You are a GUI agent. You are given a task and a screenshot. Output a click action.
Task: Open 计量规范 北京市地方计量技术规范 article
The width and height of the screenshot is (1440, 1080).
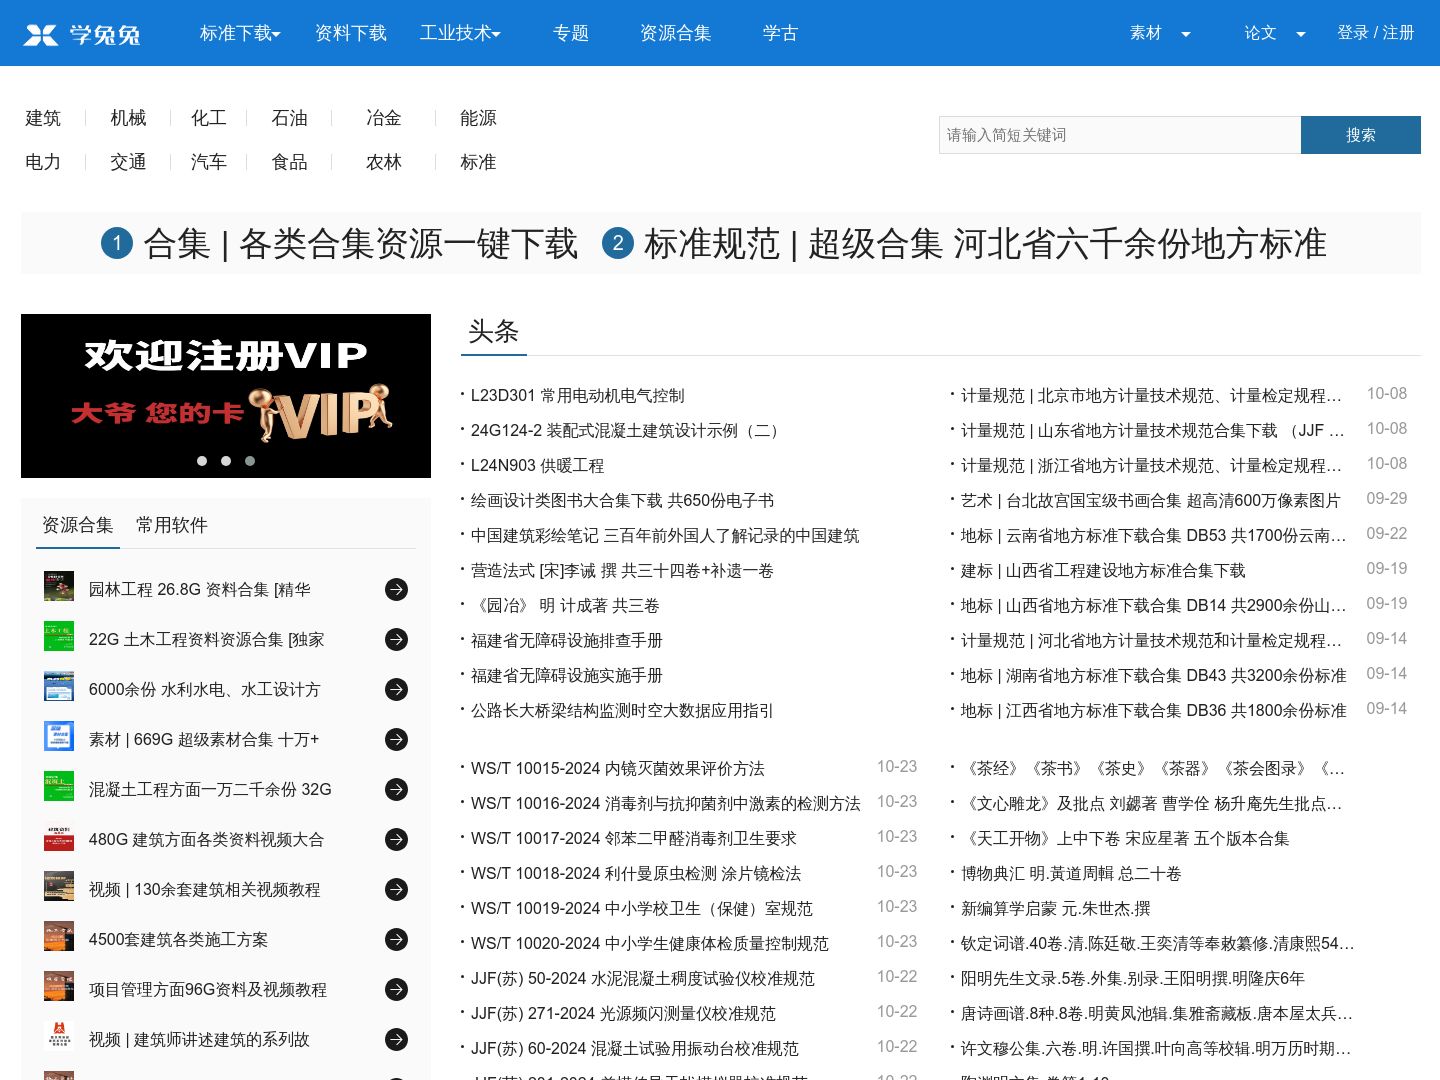(x=1152, y=396)
